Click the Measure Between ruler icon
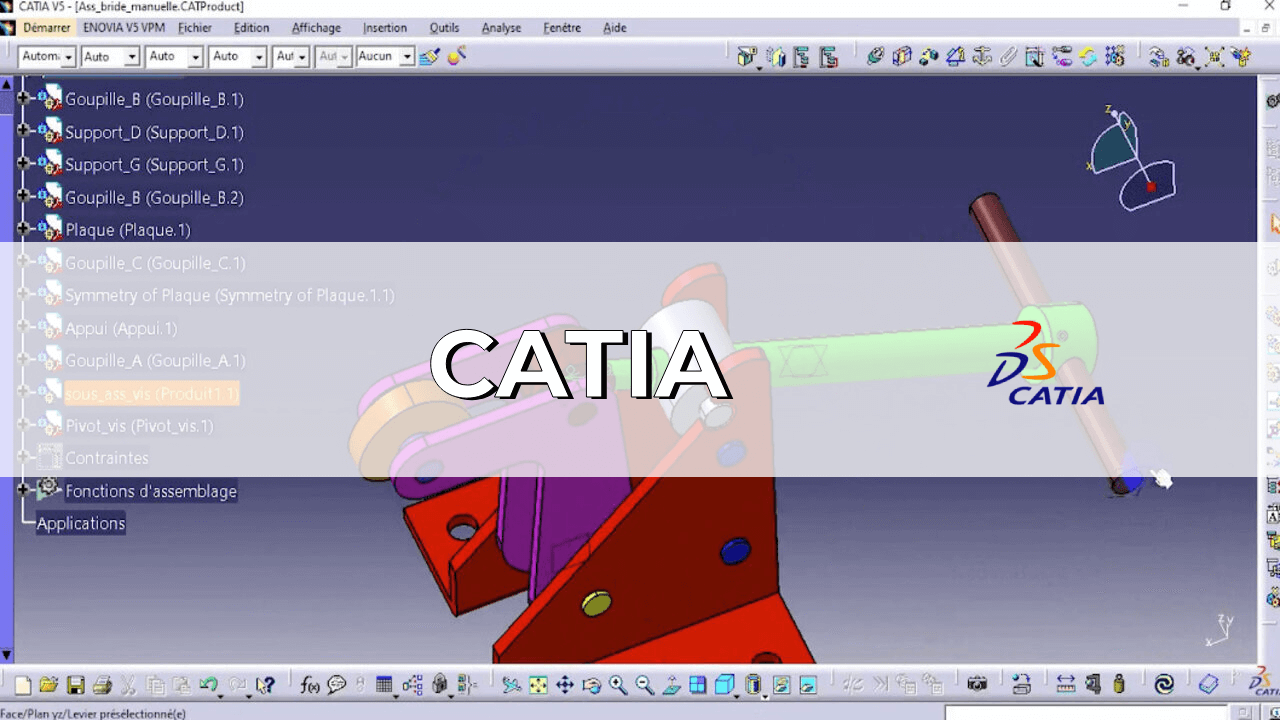Image resolution: width=1280 pixels, height=720 pixels. [x=1066, y=685]
